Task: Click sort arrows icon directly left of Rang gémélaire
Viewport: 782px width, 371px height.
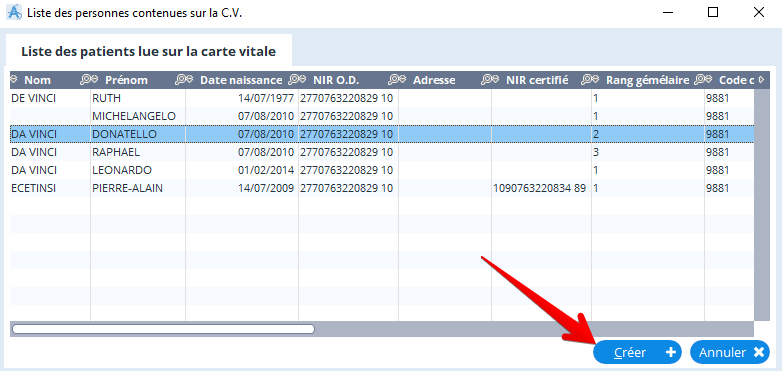Action: tap(596, 80)
